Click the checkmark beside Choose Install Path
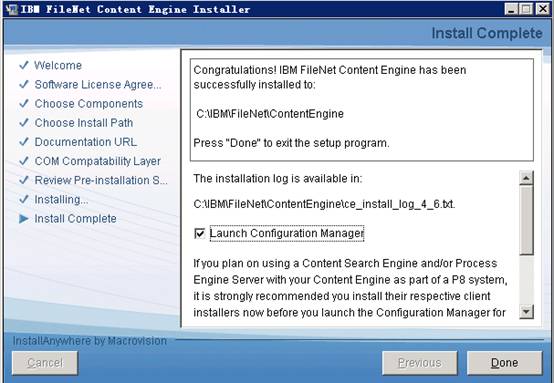This screenshot has height=383, width=554. 24,122
